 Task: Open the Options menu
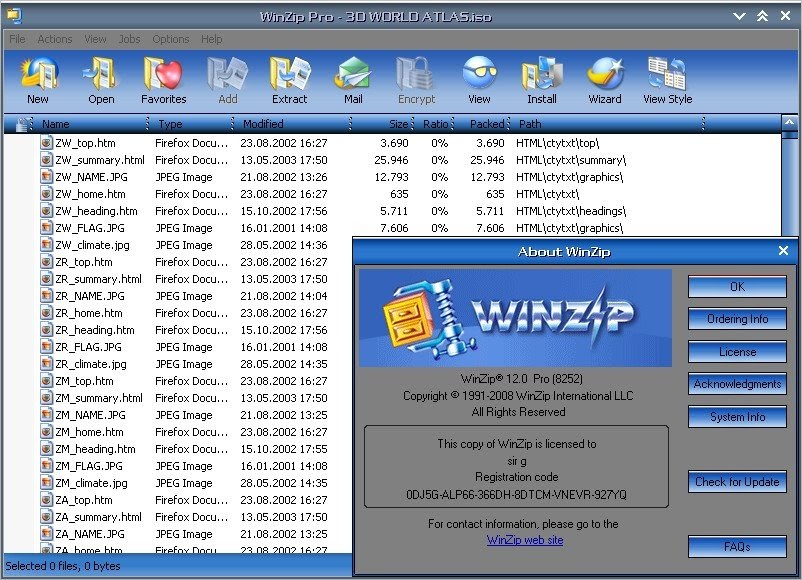171,39
